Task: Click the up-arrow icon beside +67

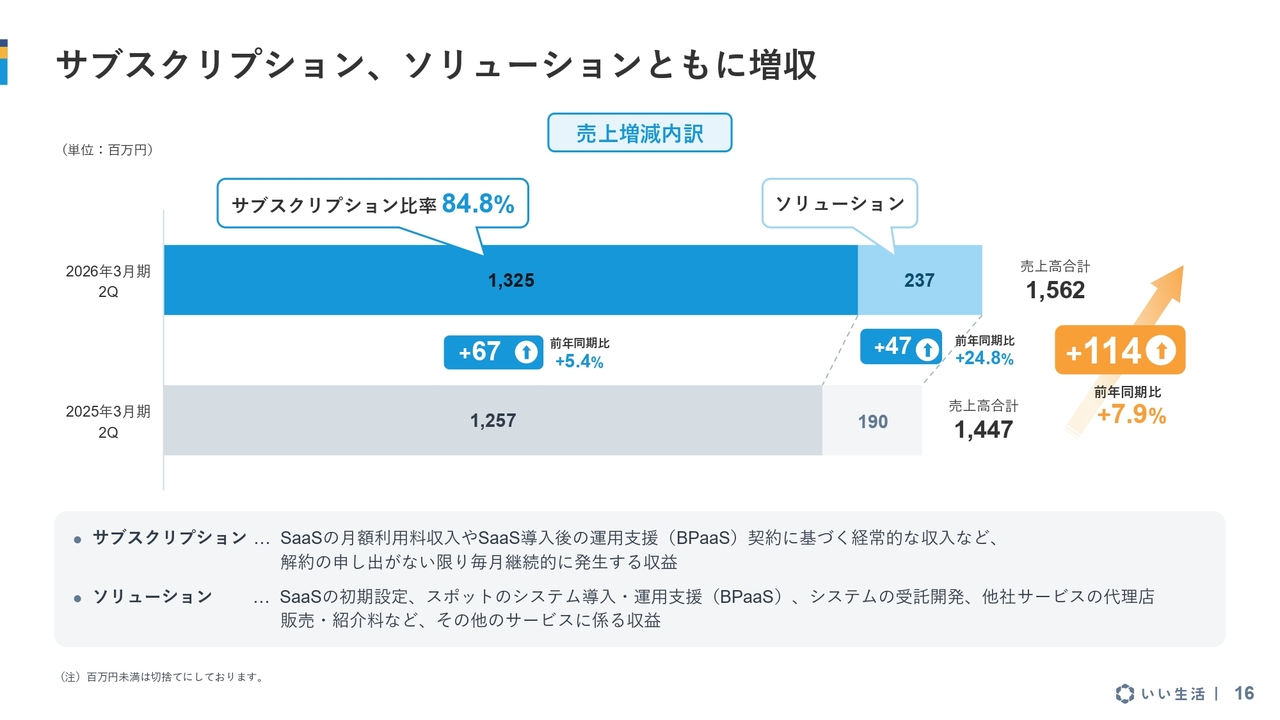Action: pyautogui.click(x=526, y=353)
